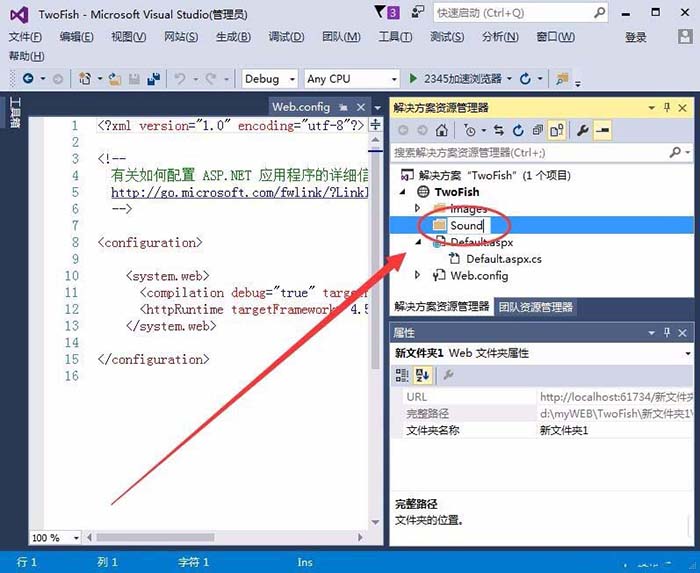
Task: Click the editor horizontal scrollbar thumb
Action: coord(155,538)
